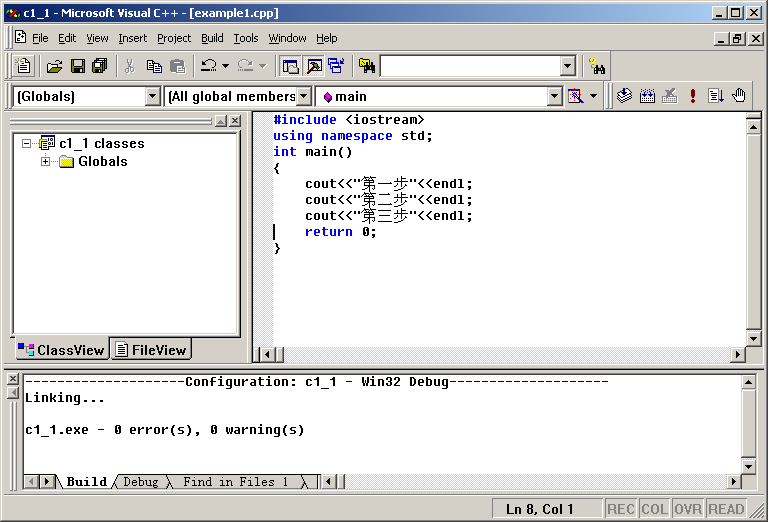Screen dimensions: 768x522
Task: Click the Build icon in build toolbar
Action: 647,96
